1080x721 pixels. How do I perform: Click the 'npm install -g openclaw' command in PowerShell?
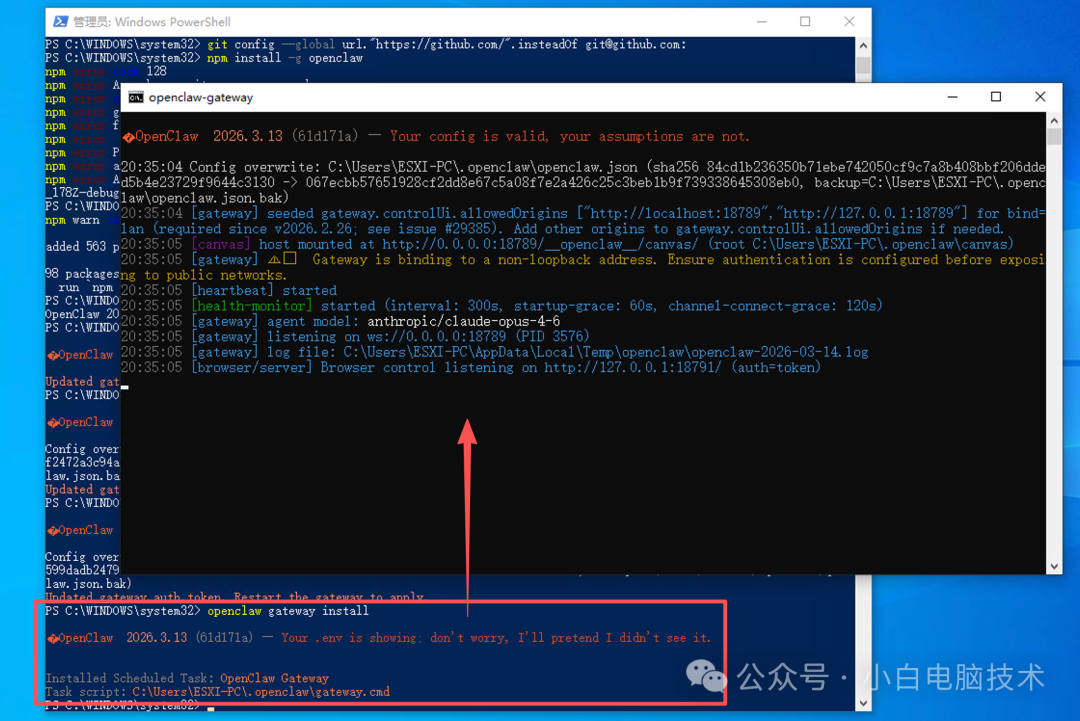tap(284, 58)
